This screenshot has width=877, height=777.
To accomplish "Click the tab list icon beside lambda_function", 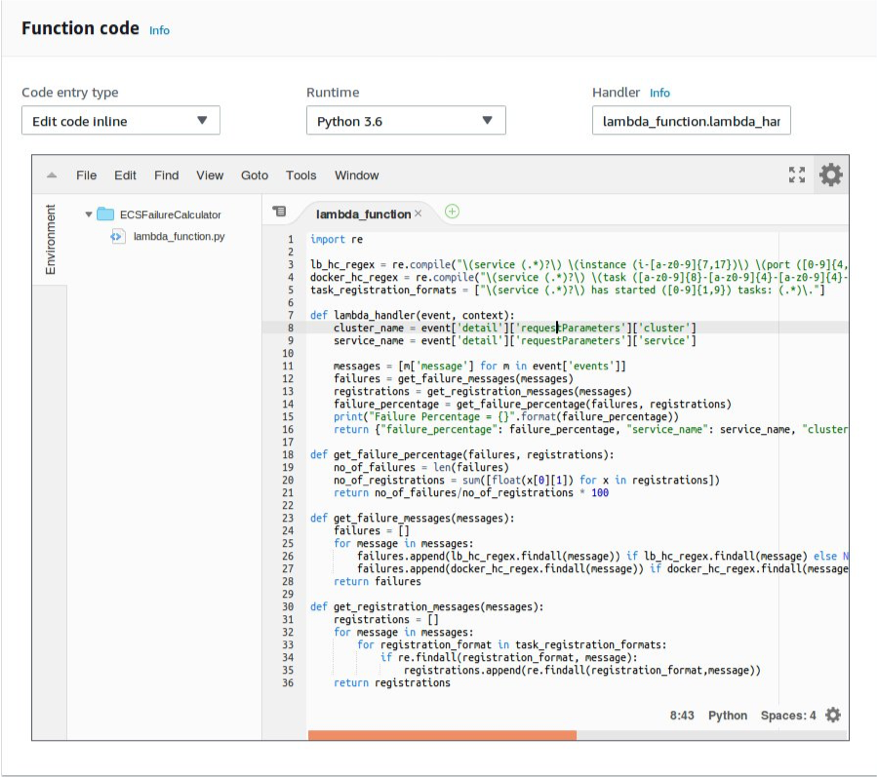I will click(279, 212).
